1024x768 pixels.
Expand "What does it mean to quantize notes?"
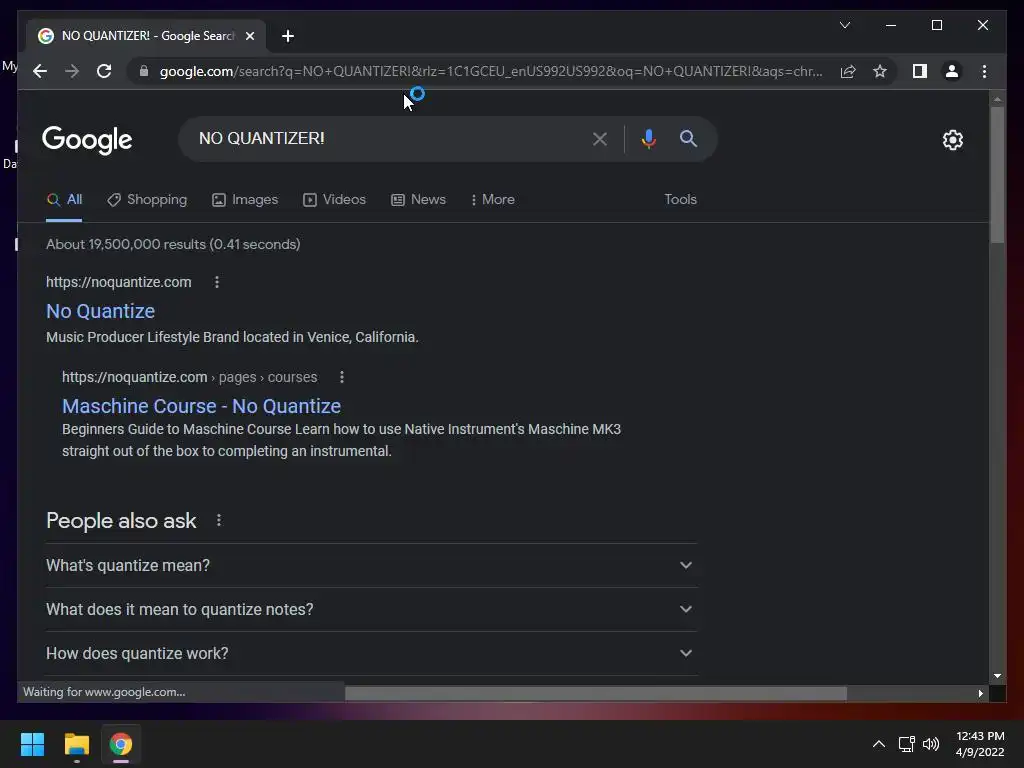tap(371, 609)
